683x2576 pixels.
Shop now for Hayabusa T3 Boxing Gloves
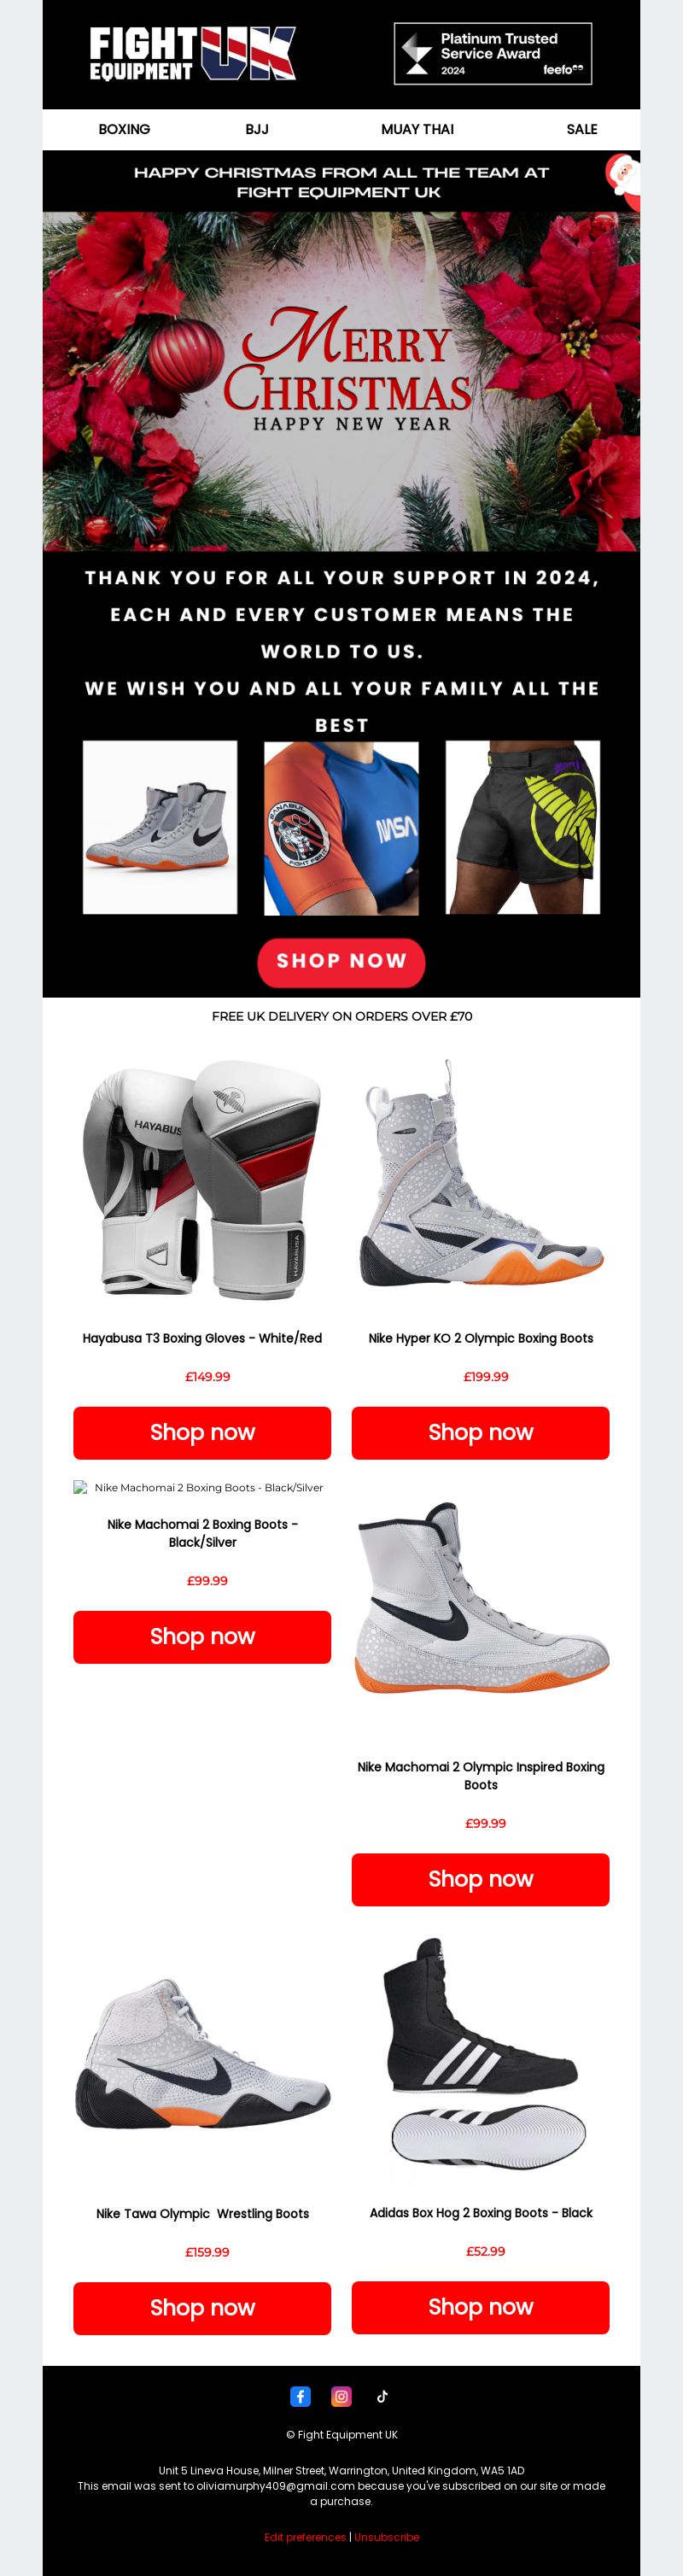pyautogui.click(x=202, y=1432)
